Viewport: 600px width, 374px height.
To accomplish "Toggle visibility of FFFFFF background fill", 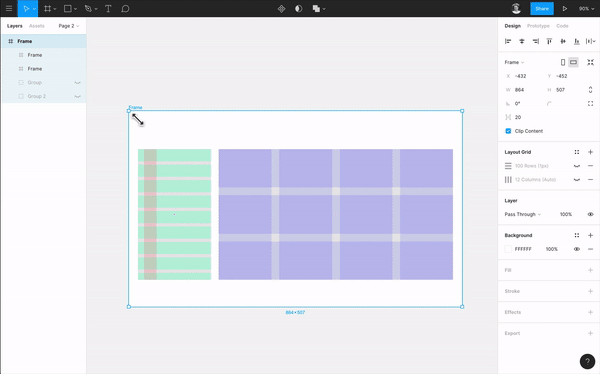I will 577,249.
